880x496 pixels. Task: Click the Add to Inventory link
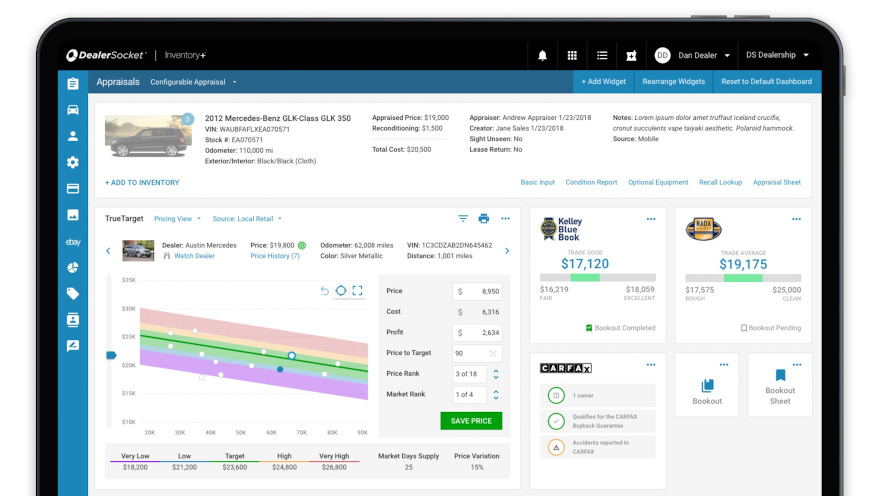coord(142,183)
